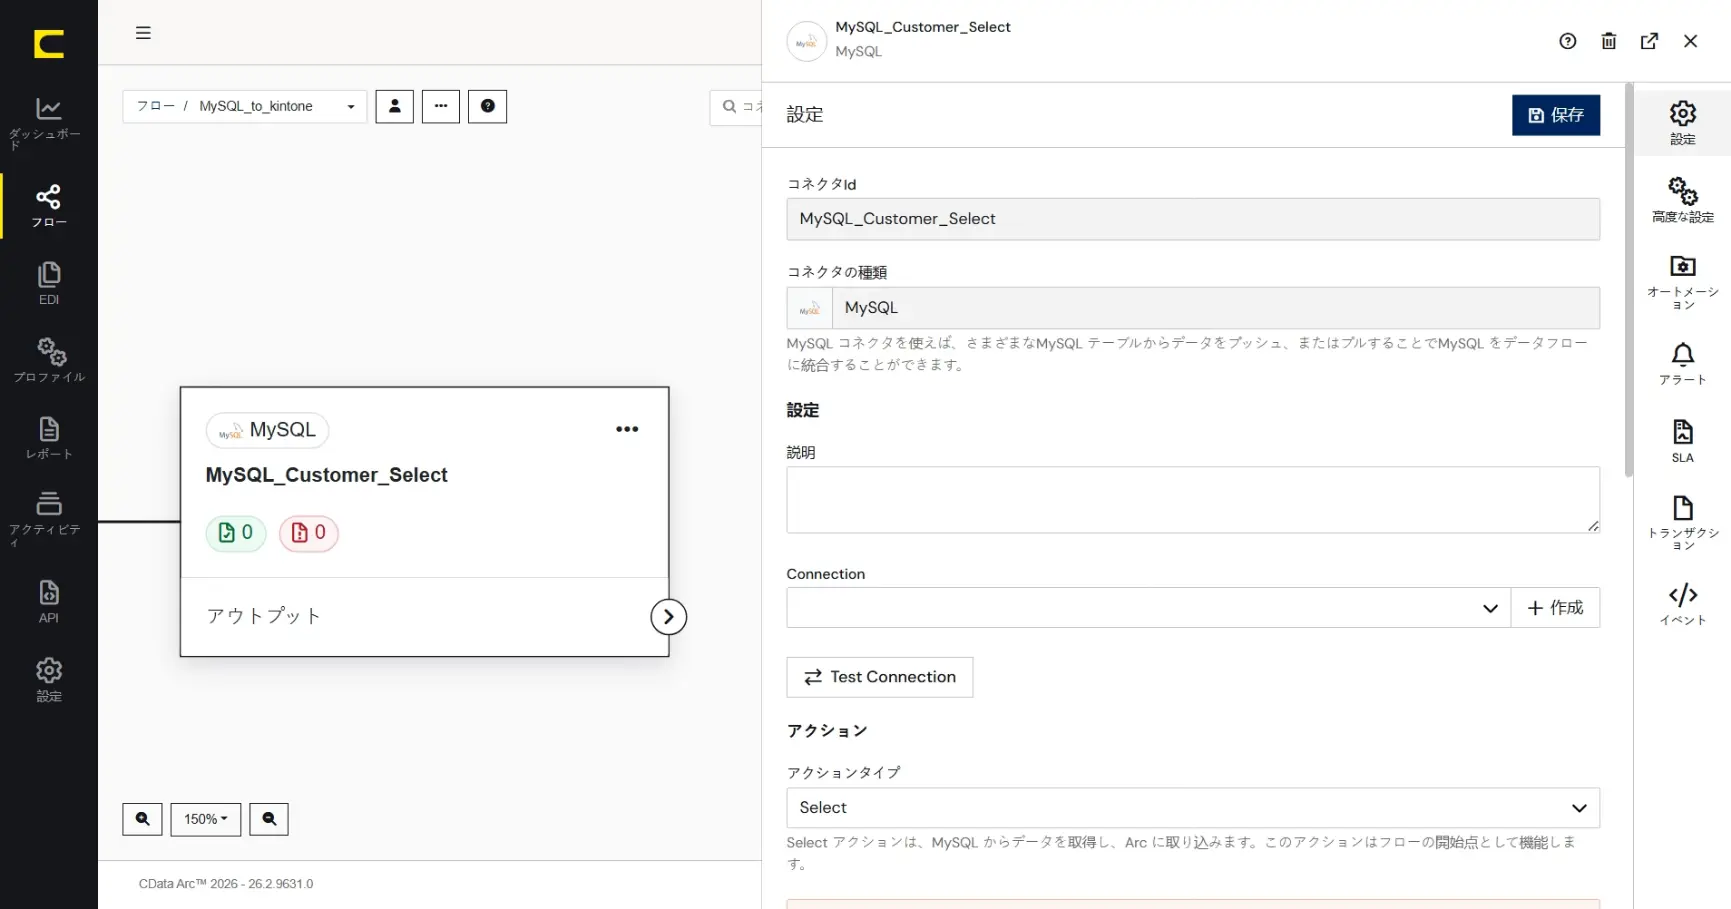This screenshot has height=909, width=1731.
Task: Open Reports (レポート) in sidebar
Action: tap(48, 438)
